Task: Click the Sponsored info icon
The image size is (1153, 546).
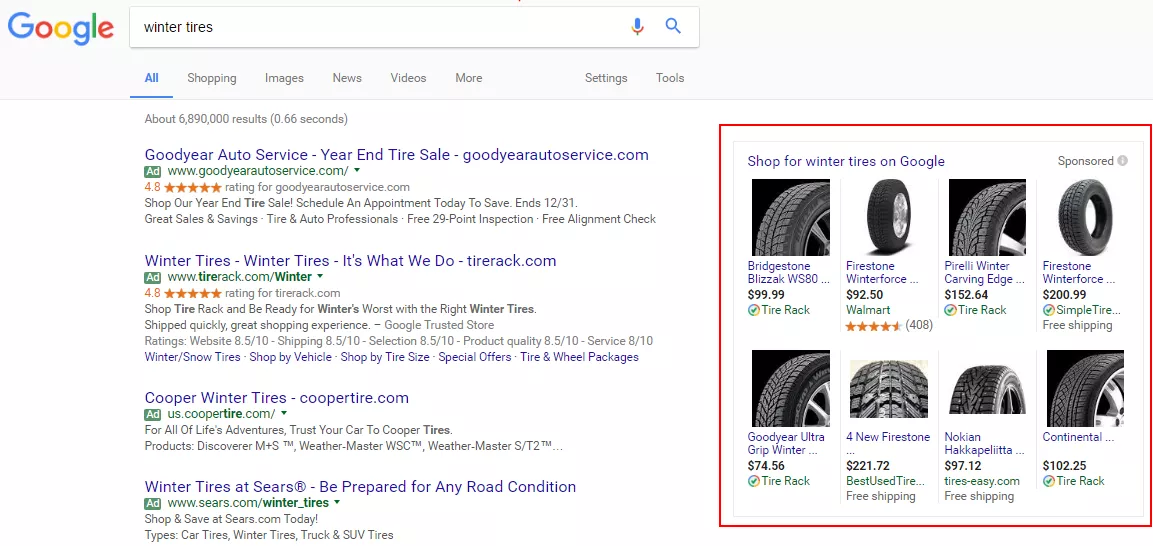Action: coord(1122,161)
